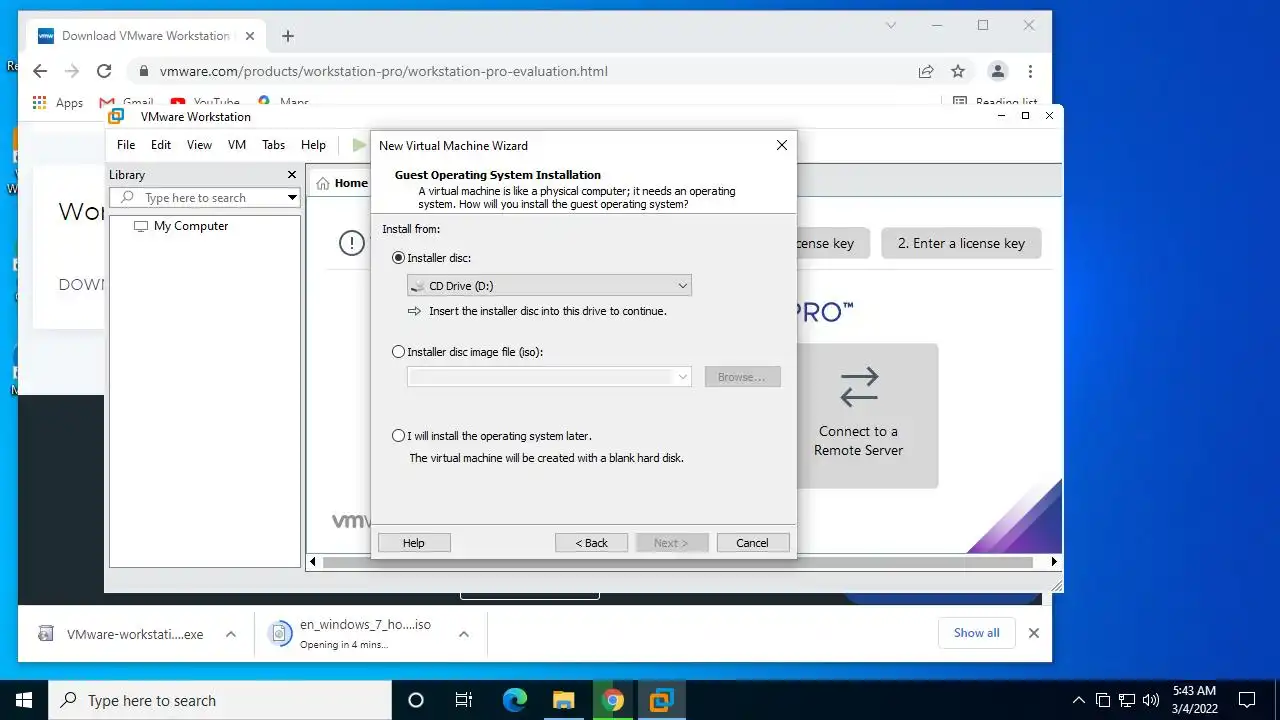This screenshot has height=720, width=1280.
Task: Bookmark this page with the star icon
Action: pos(958,71)
